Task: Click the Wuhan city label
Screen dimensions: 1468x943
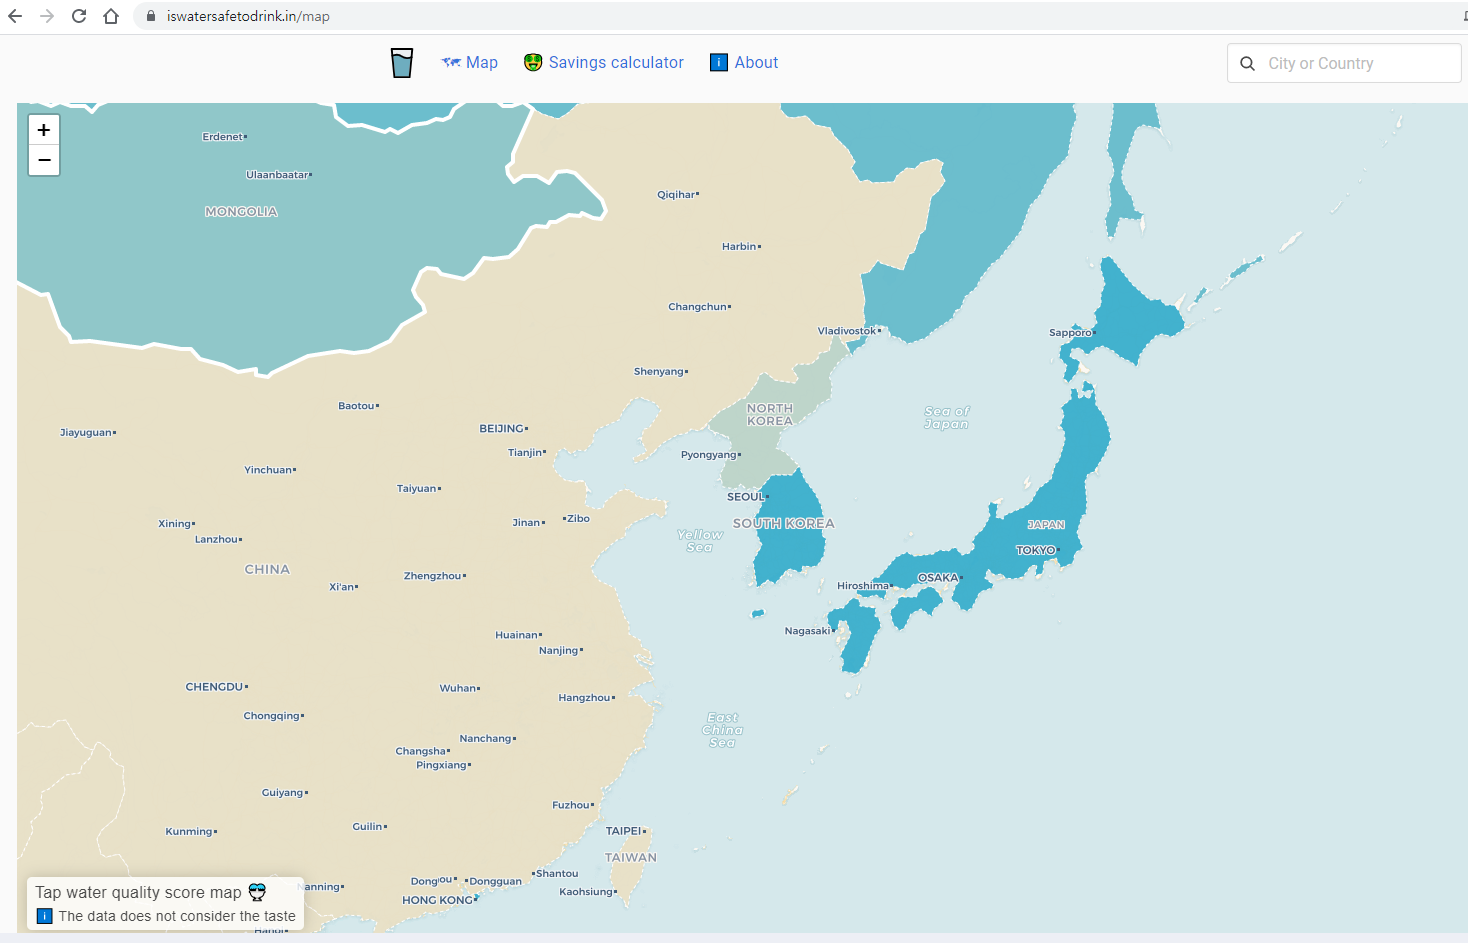Action: pos(458,687)
